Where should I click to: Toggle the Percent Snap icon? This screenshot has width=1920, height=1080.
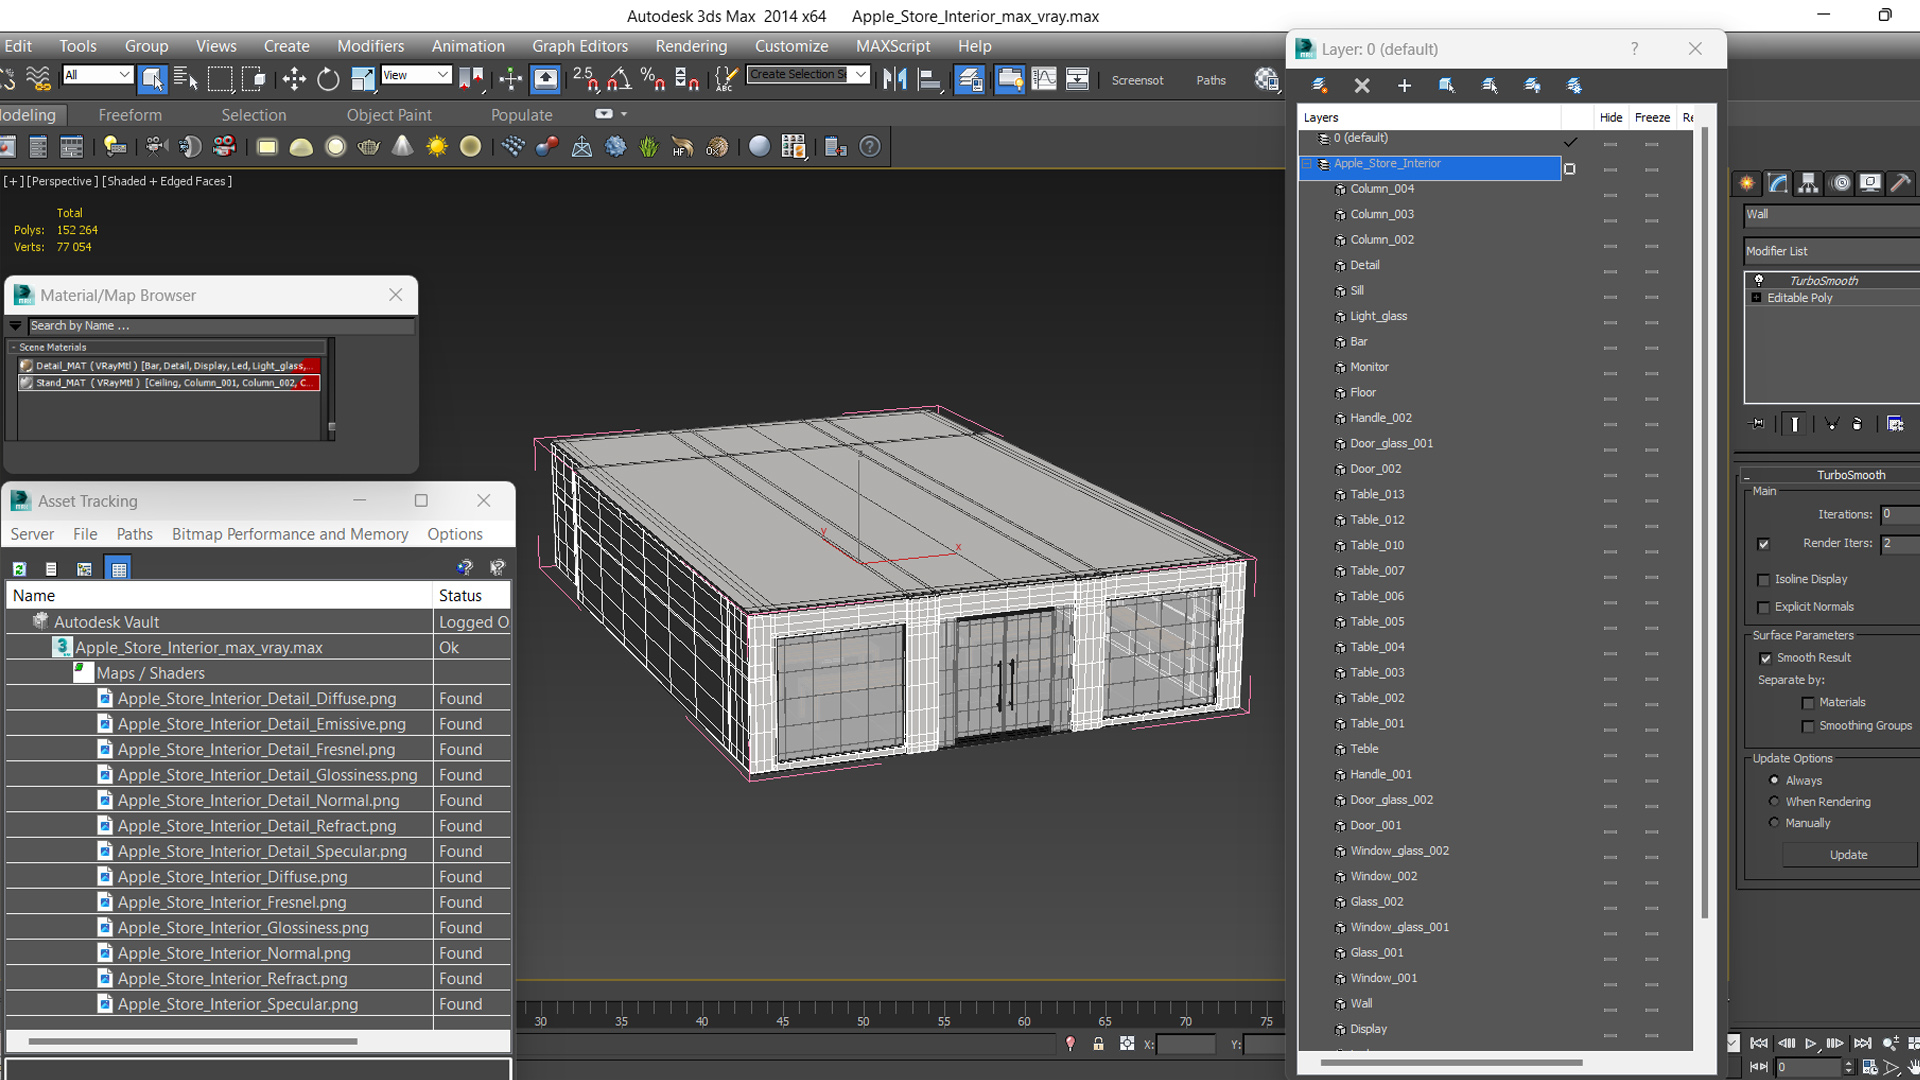pyautogui.click(x=653, y=79)
